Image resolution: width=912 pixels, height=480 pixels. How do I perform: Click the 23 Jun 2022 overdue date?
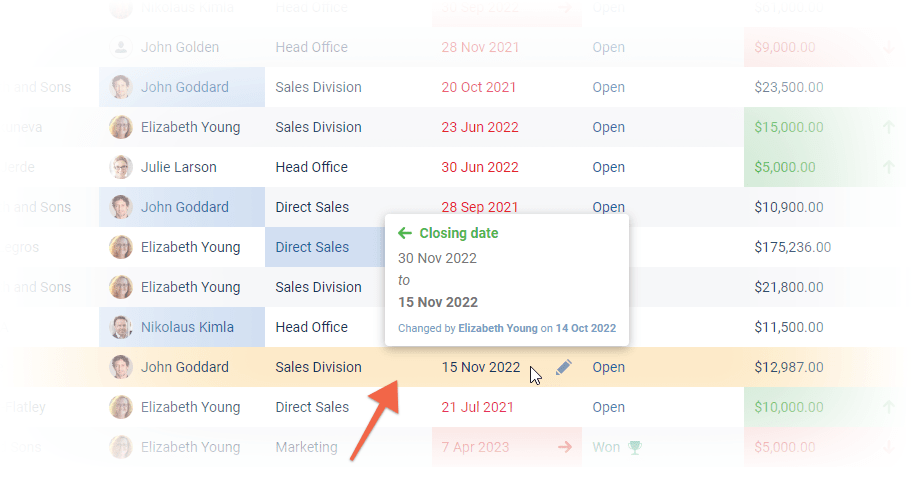[479, 127]
